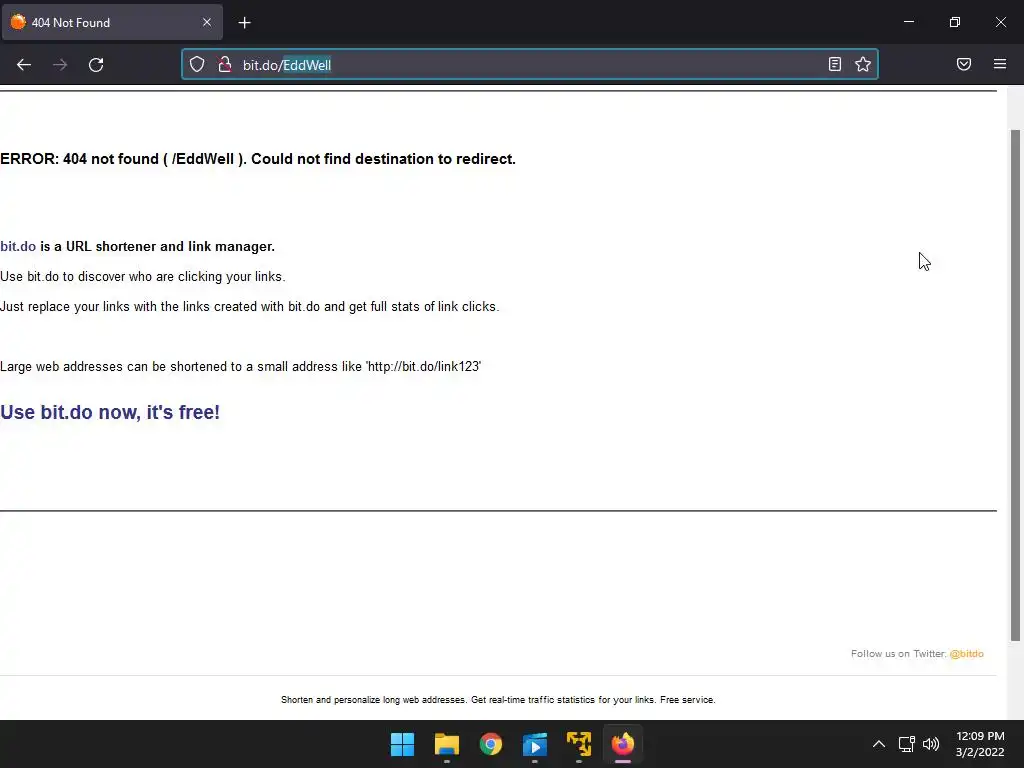1024x768 pixels.
Task: Switch to Firefox in the taskbar
Action: (x=623, y=744)
